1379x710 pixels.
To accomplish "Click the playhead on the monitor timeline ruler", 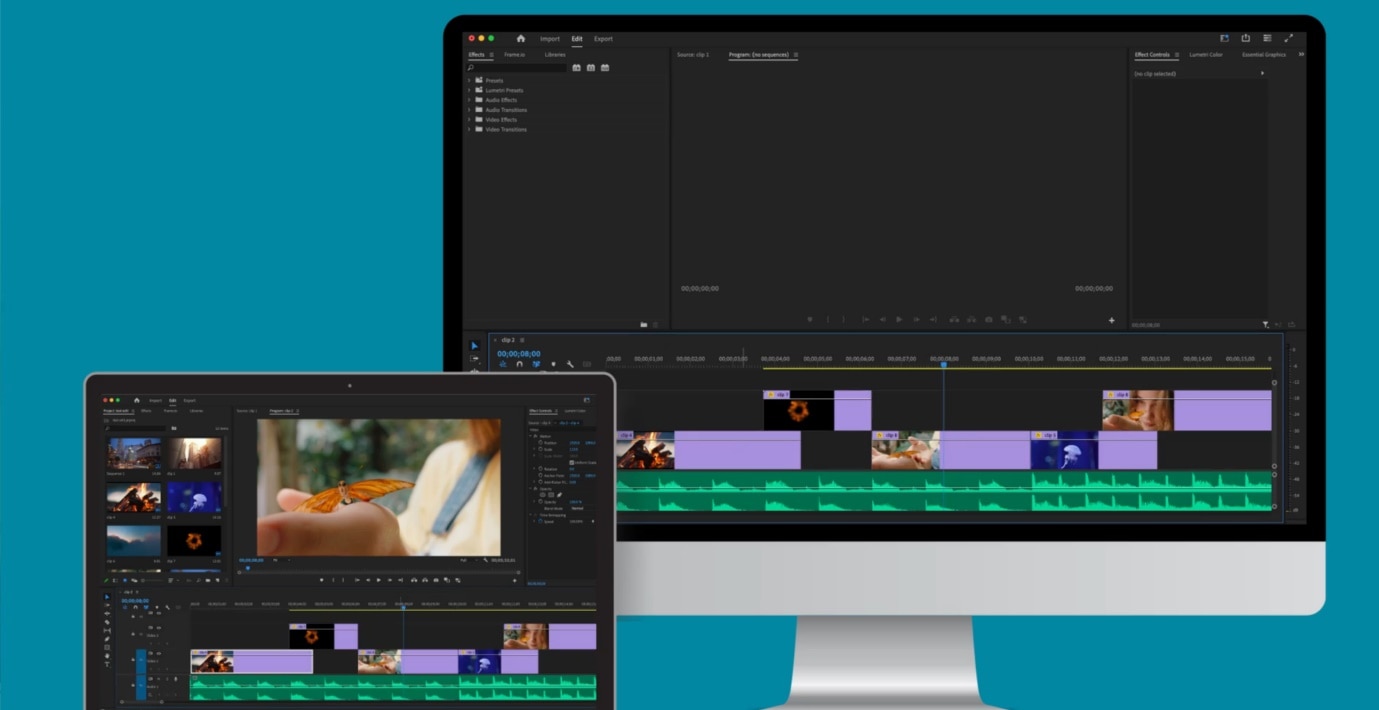I will 943,364.
